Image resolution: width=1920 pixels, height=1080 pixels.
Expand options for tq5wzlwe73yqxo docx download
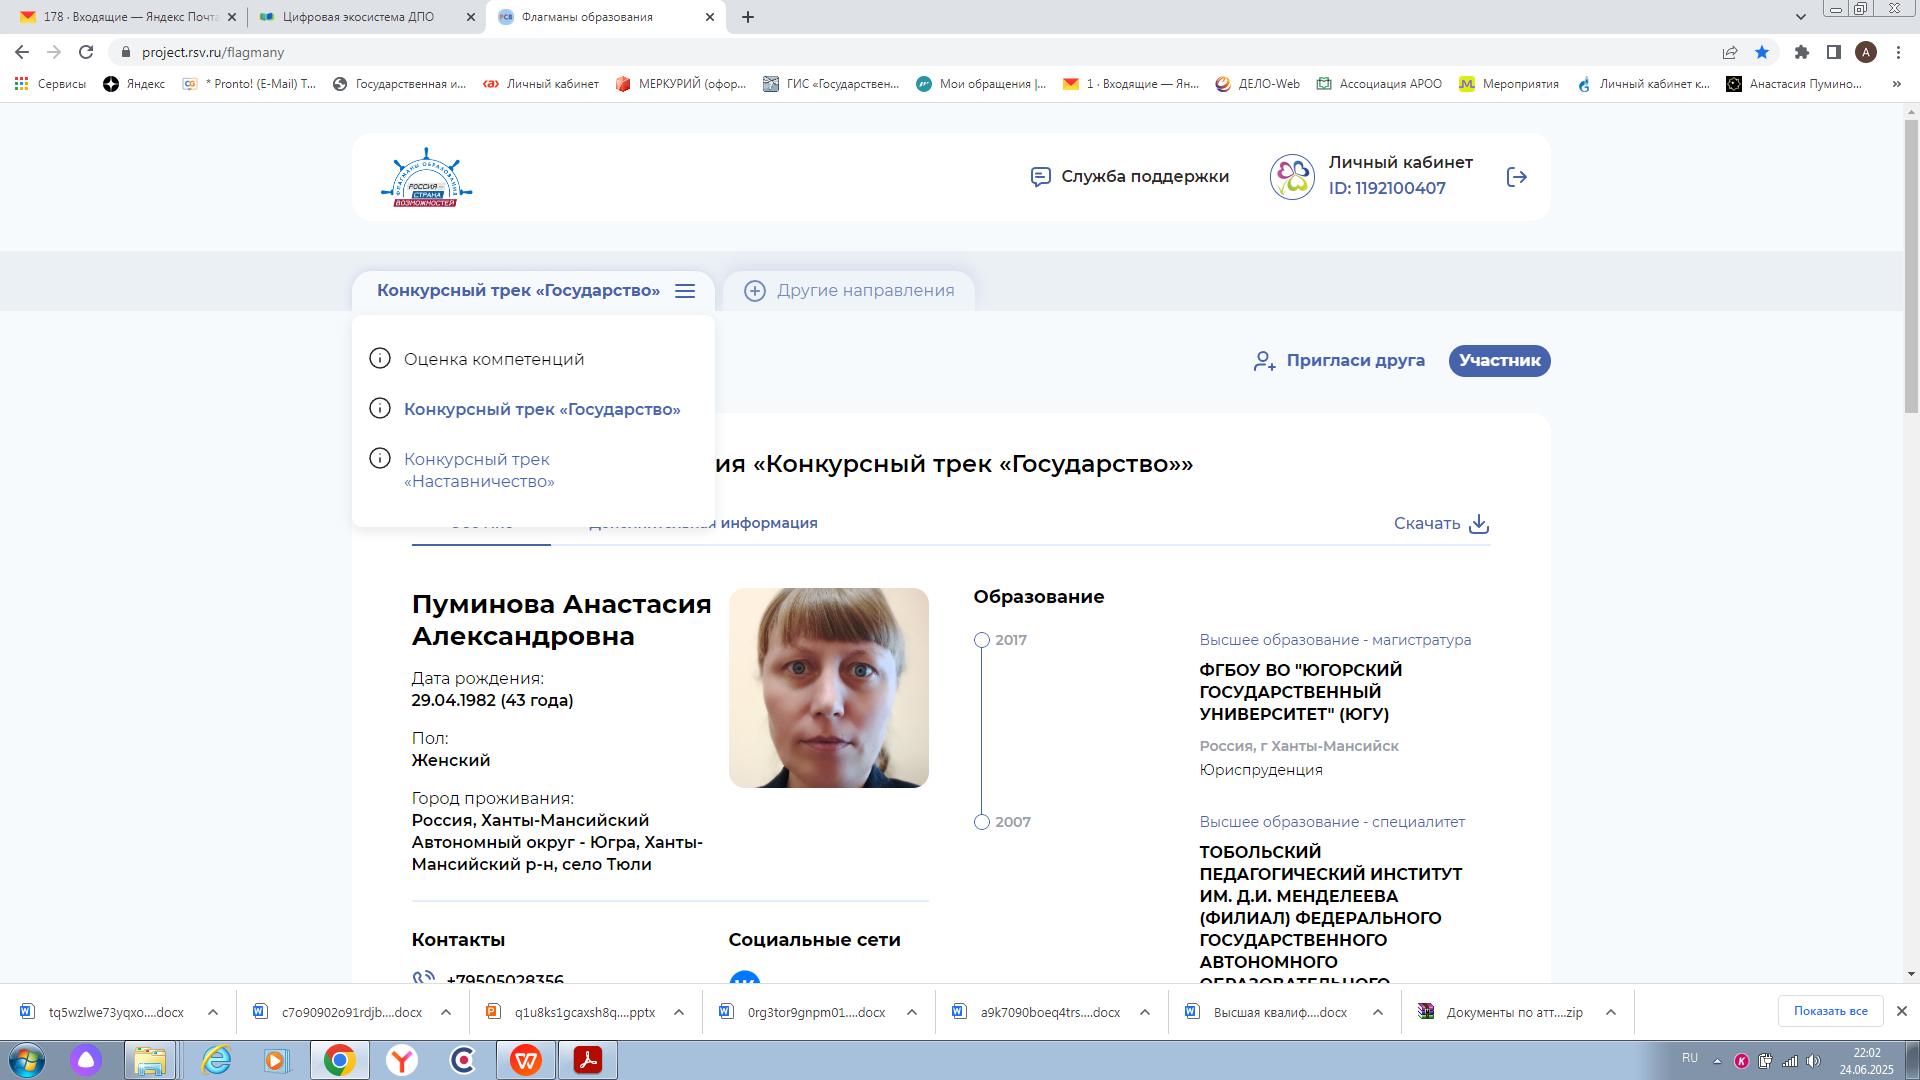pyautogui.click(x=213, y=1012)
